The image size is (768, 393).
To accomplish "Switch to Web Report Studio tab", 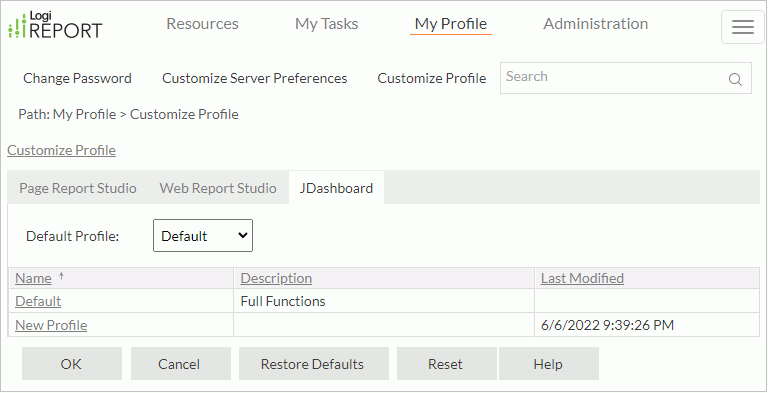I will click(218, 188).
